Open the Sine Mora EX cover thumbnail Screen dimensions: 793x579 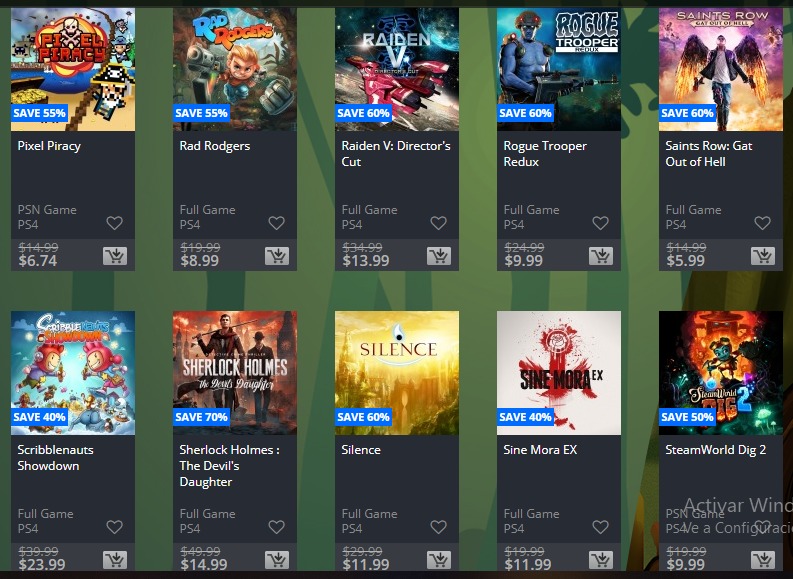pos(559,373)
